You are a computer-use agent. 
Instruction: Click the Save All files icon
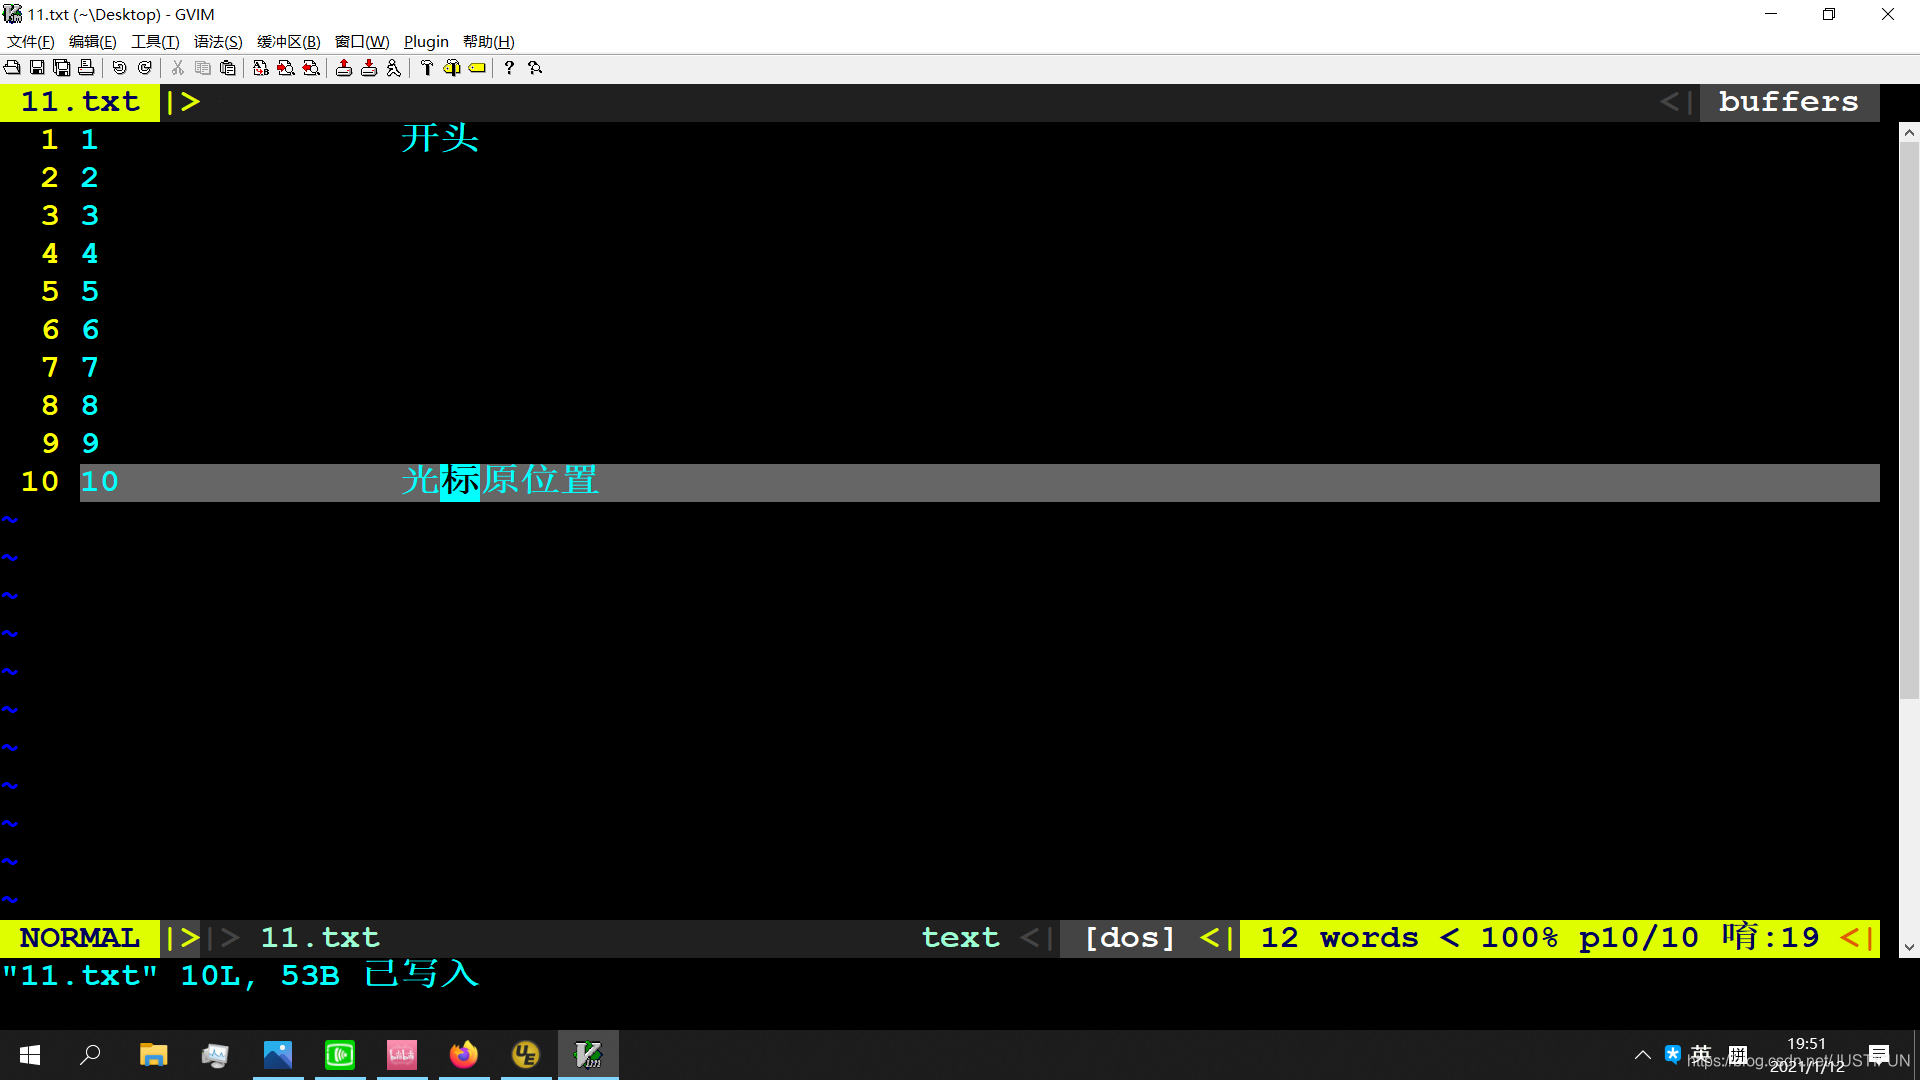(62, 68)
